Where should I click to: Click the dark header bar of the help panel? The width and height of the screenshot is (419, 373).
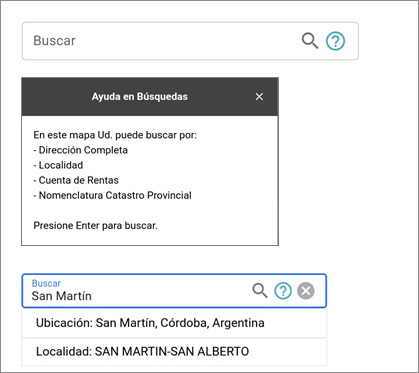[x=150, y=97]
